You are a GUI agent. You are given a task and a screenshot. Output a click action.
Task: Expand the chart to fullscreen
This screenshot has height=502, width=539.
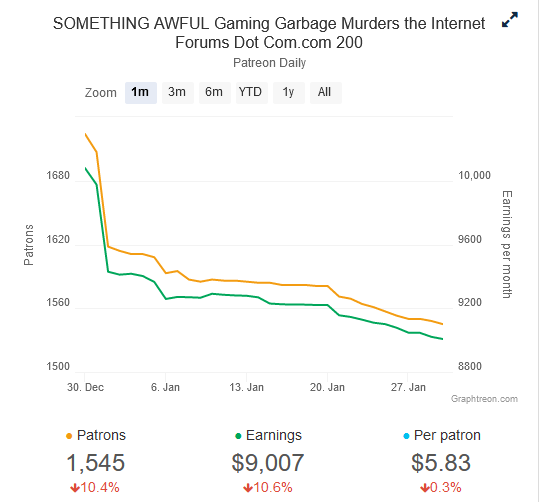click(x=510, y=20)
